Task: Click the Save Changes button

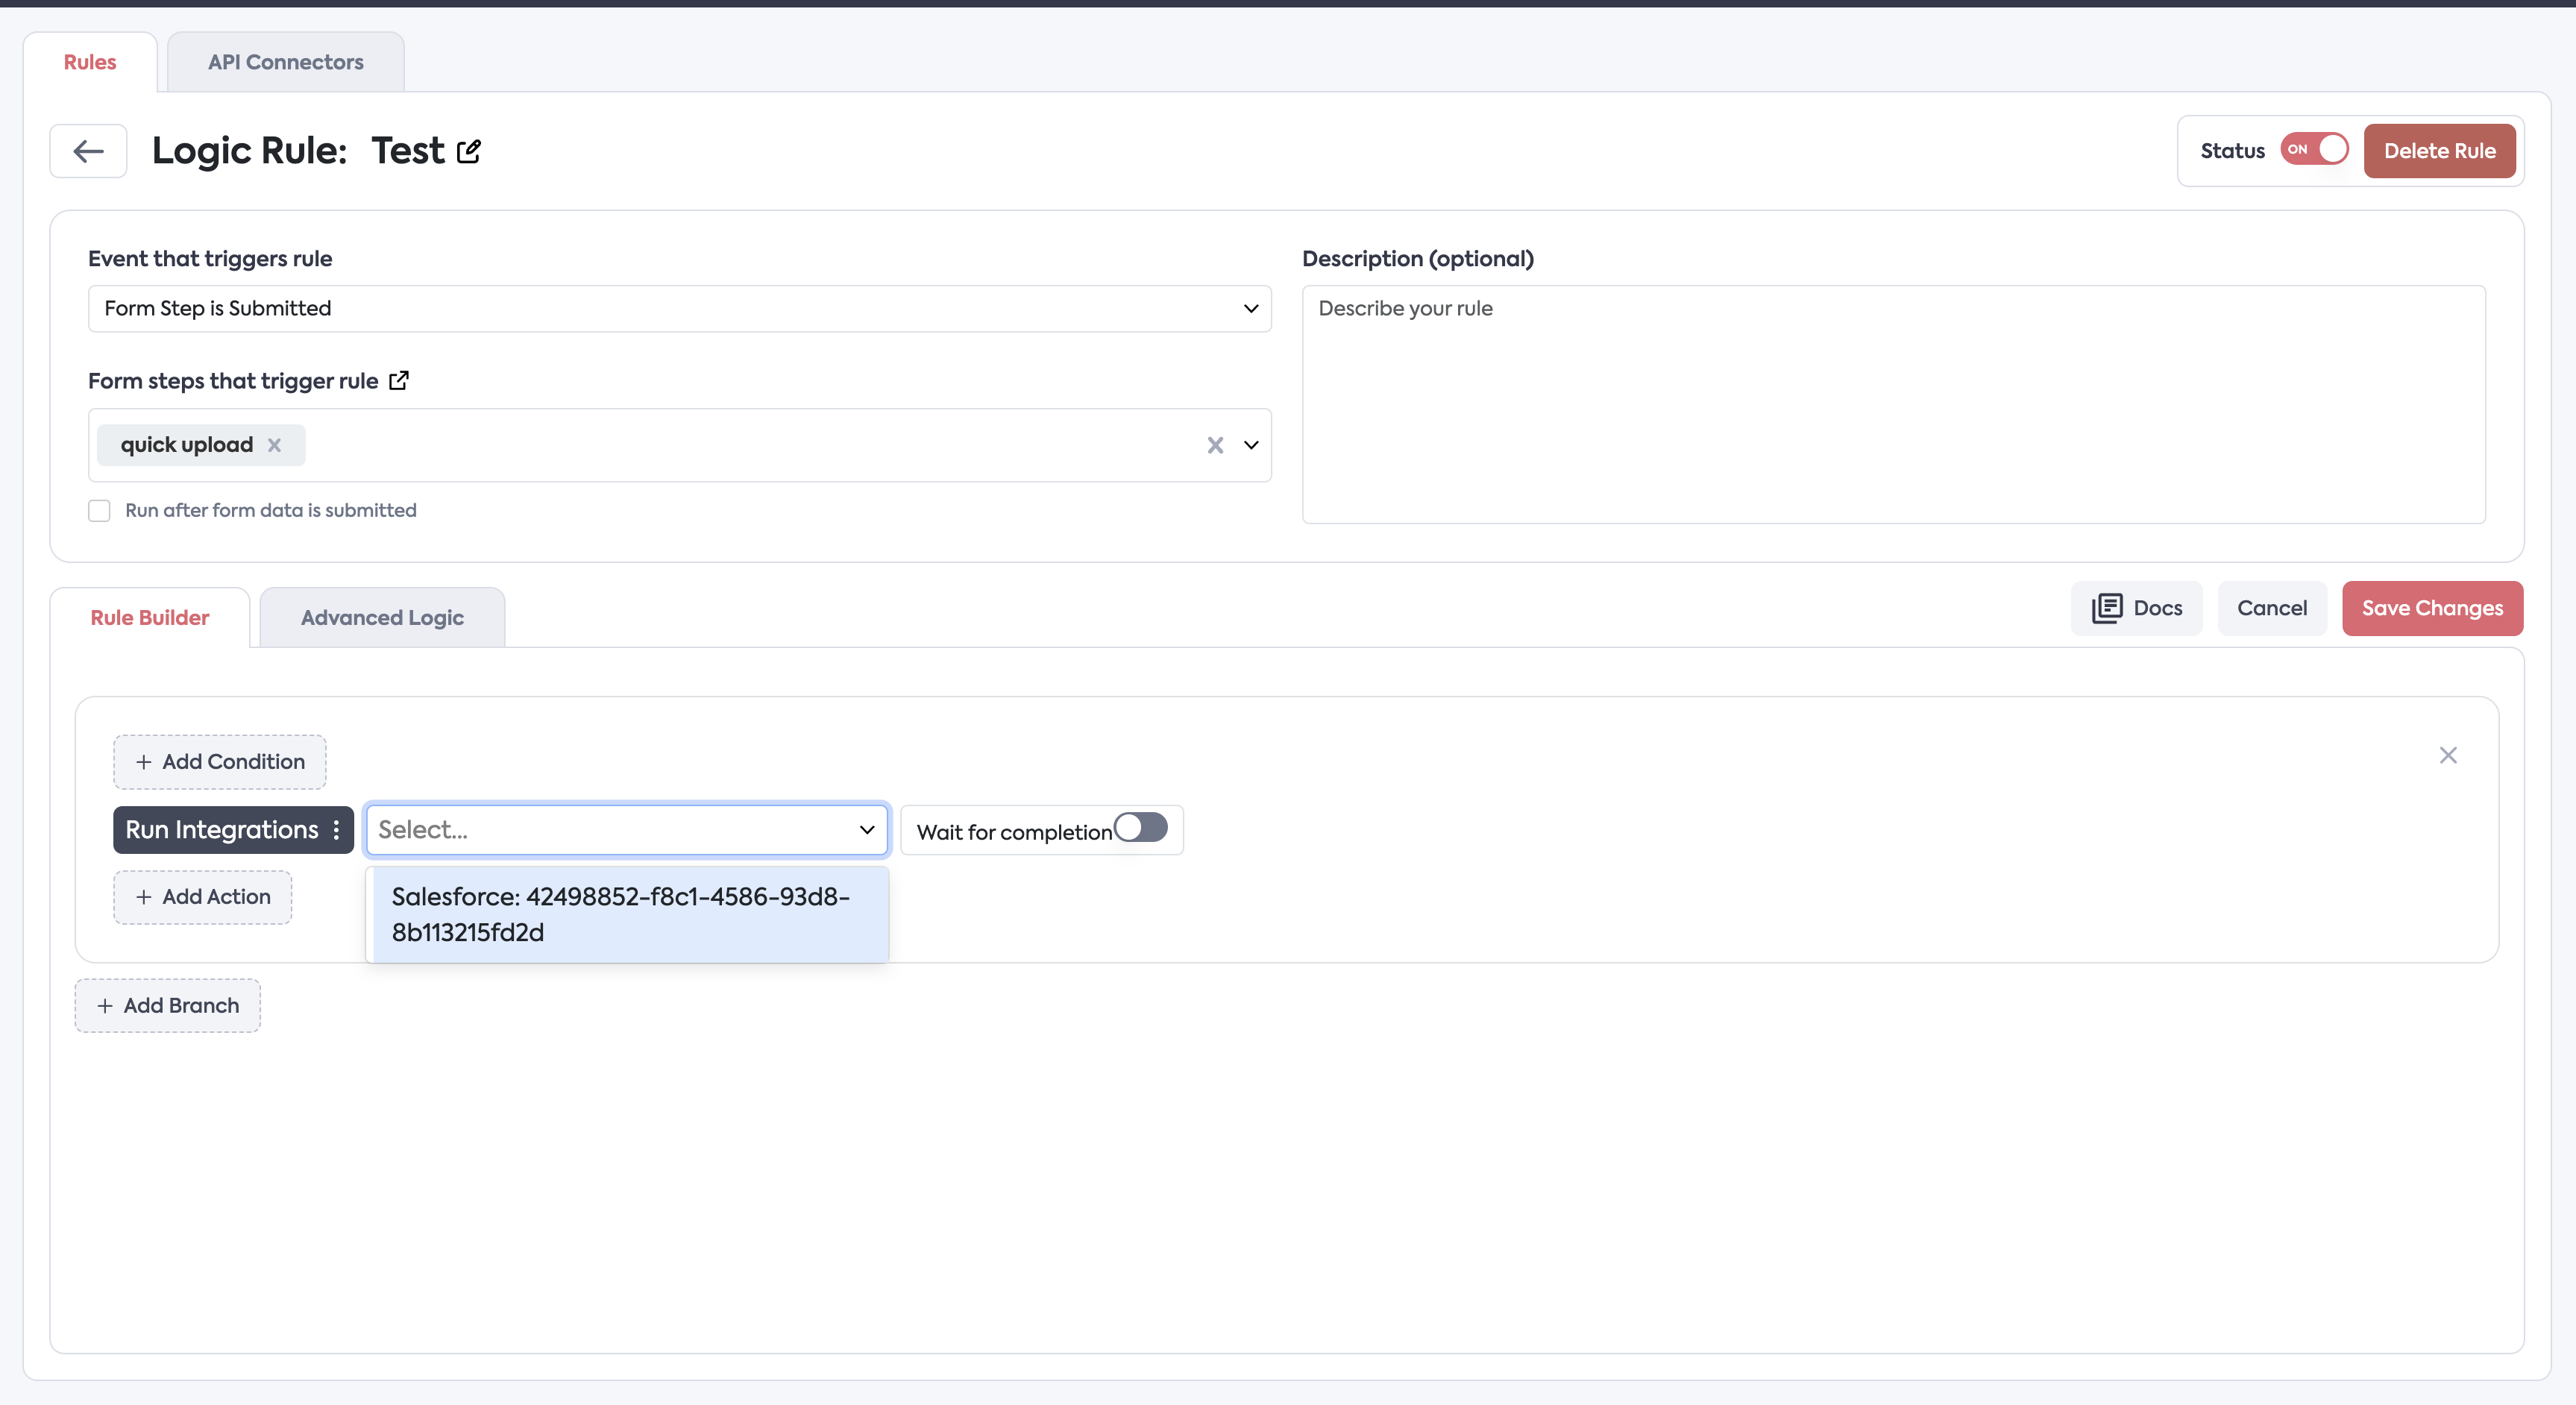Action: click(2431, 608)
